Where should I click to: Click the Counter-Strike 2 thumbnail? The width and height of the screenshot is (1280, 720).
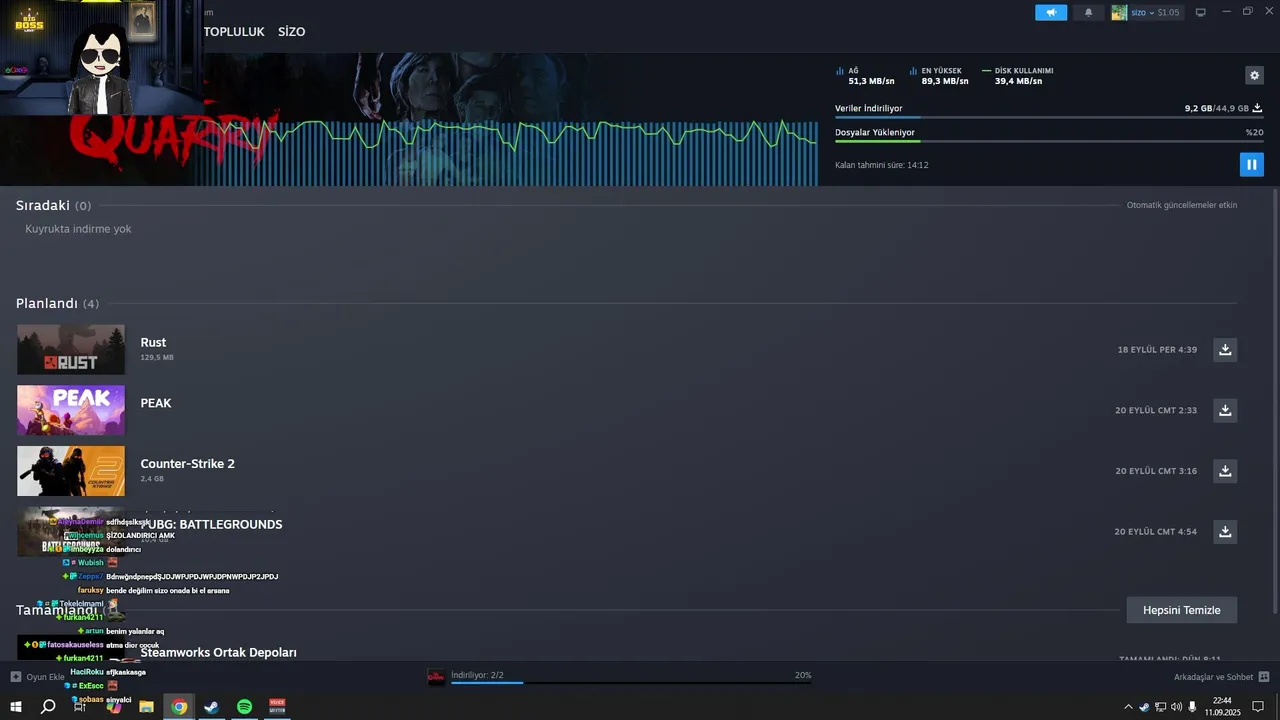click(71, 471)
